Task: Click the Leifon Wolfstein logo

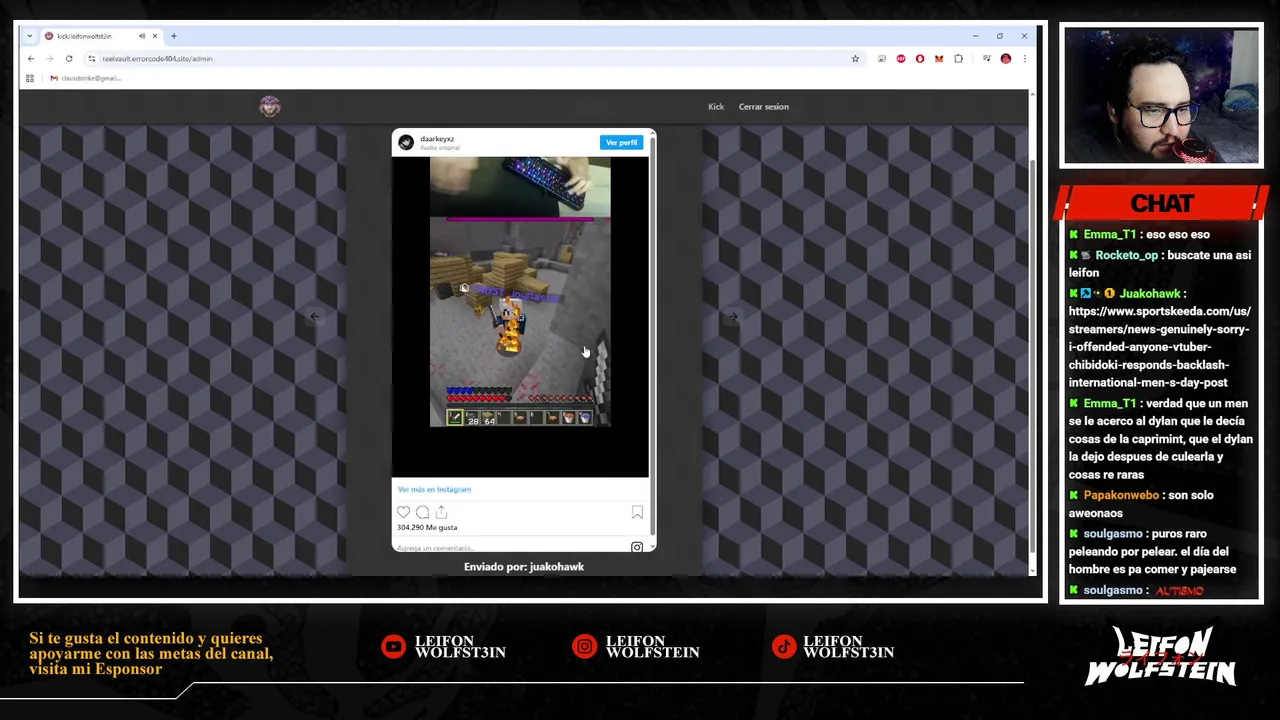Action: (x=1160, y=656)
